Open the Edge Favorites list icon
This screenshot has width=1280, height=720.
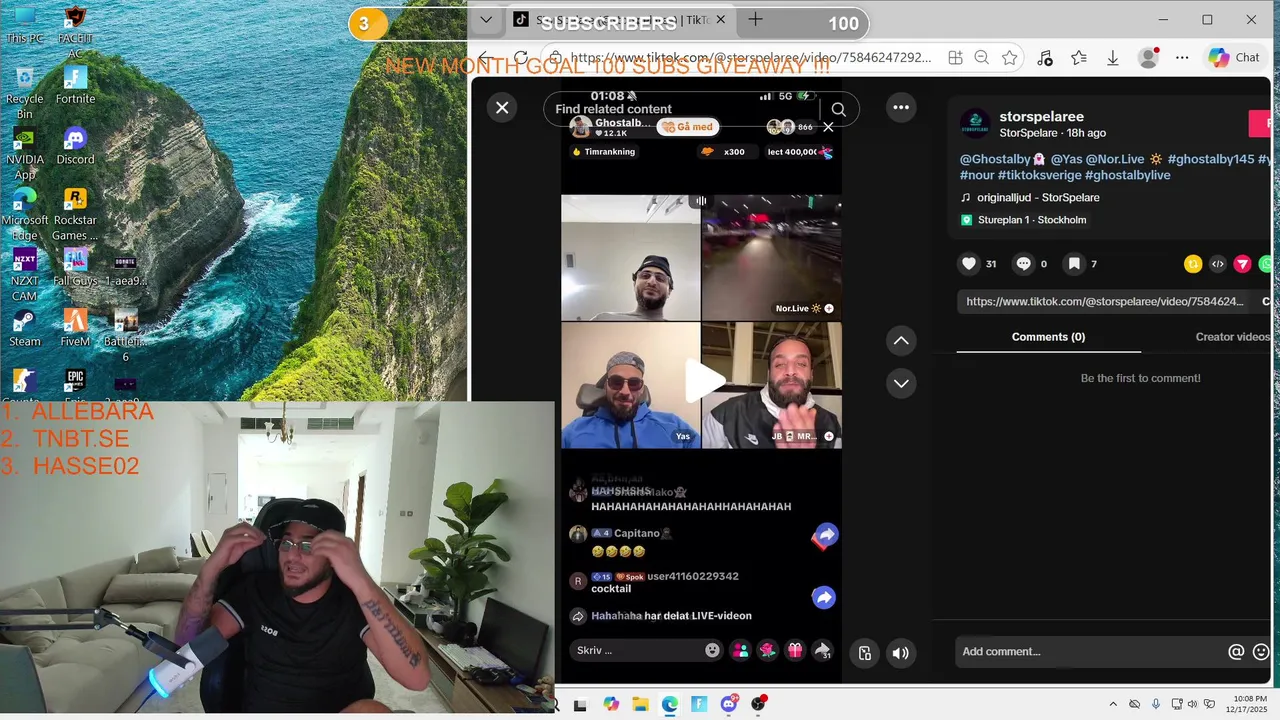1078,58
